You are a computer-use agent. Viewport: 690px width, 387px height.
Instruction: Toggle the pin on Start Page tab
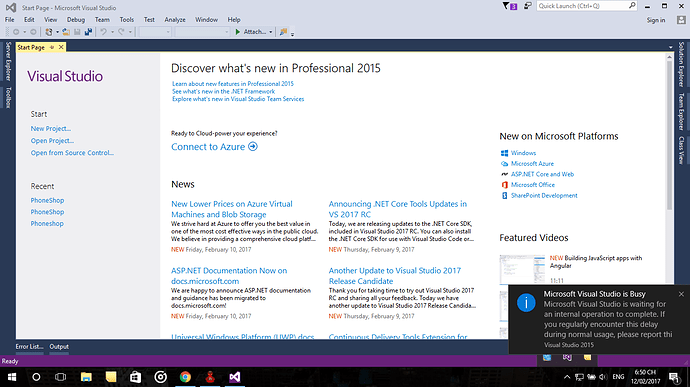click(52, 47)
